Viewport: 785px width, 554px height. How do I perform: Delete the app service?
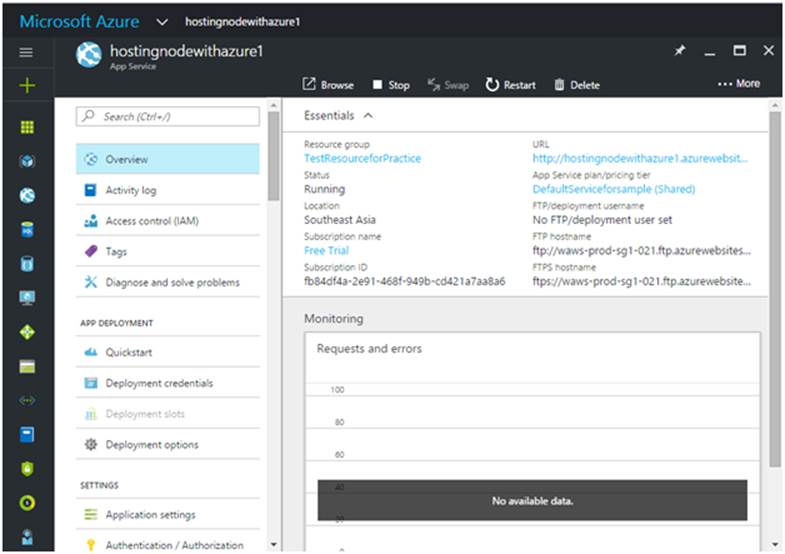click(x=577, y=85)
